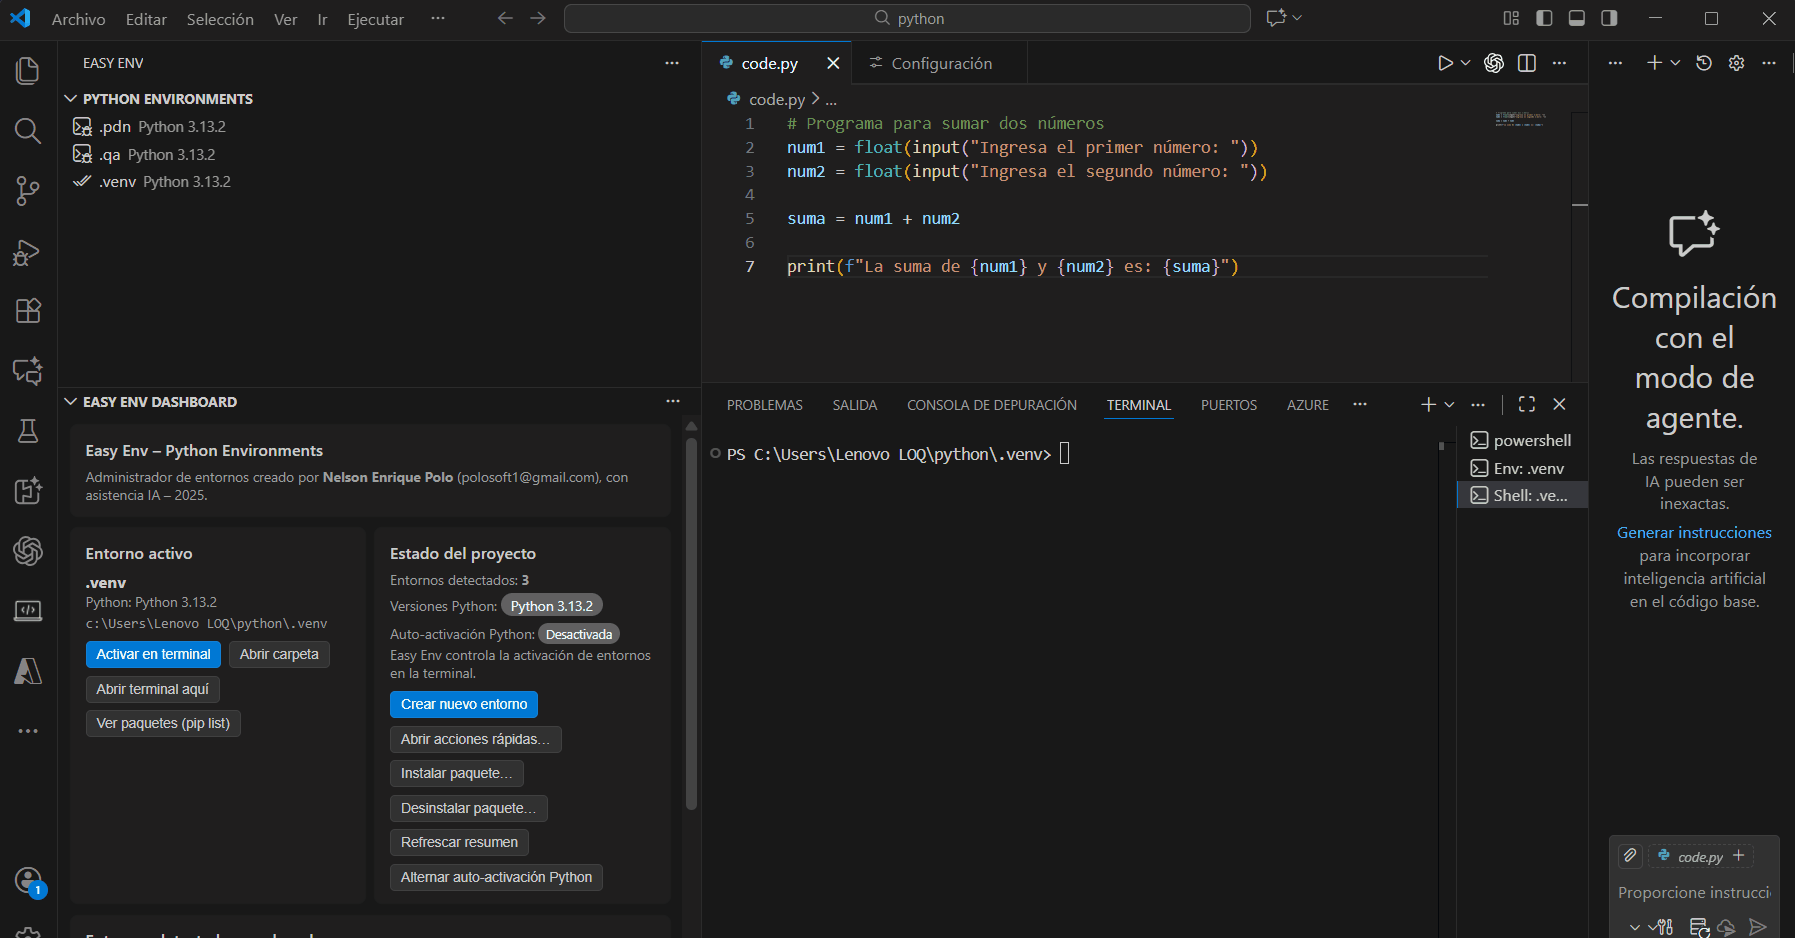This screenshot has width=1795, height=938.
Task: Open the Run and Debug view
Action: point(28,251)
